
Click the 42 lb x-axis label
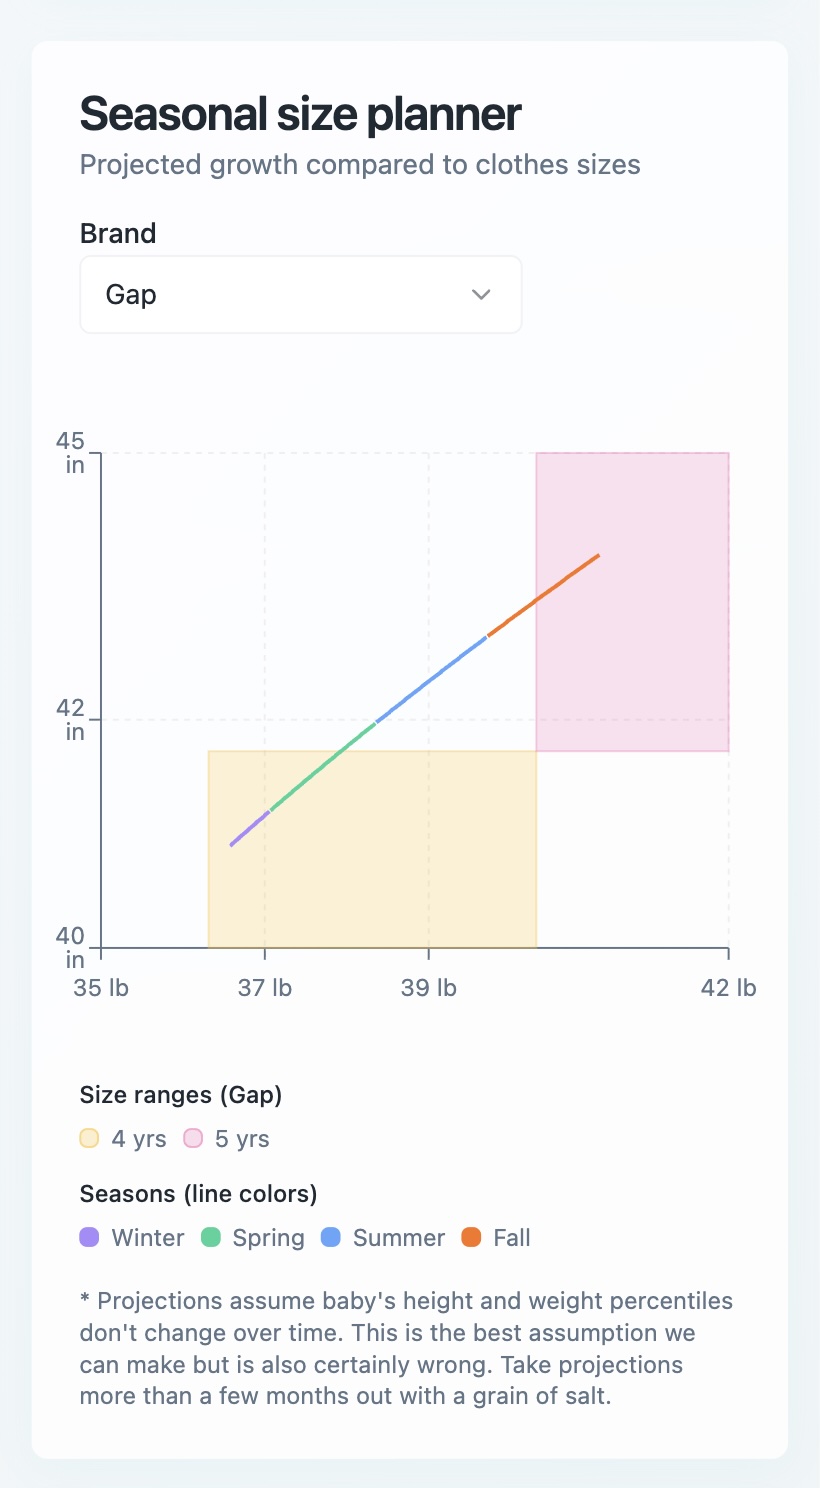tap(728, 988)
